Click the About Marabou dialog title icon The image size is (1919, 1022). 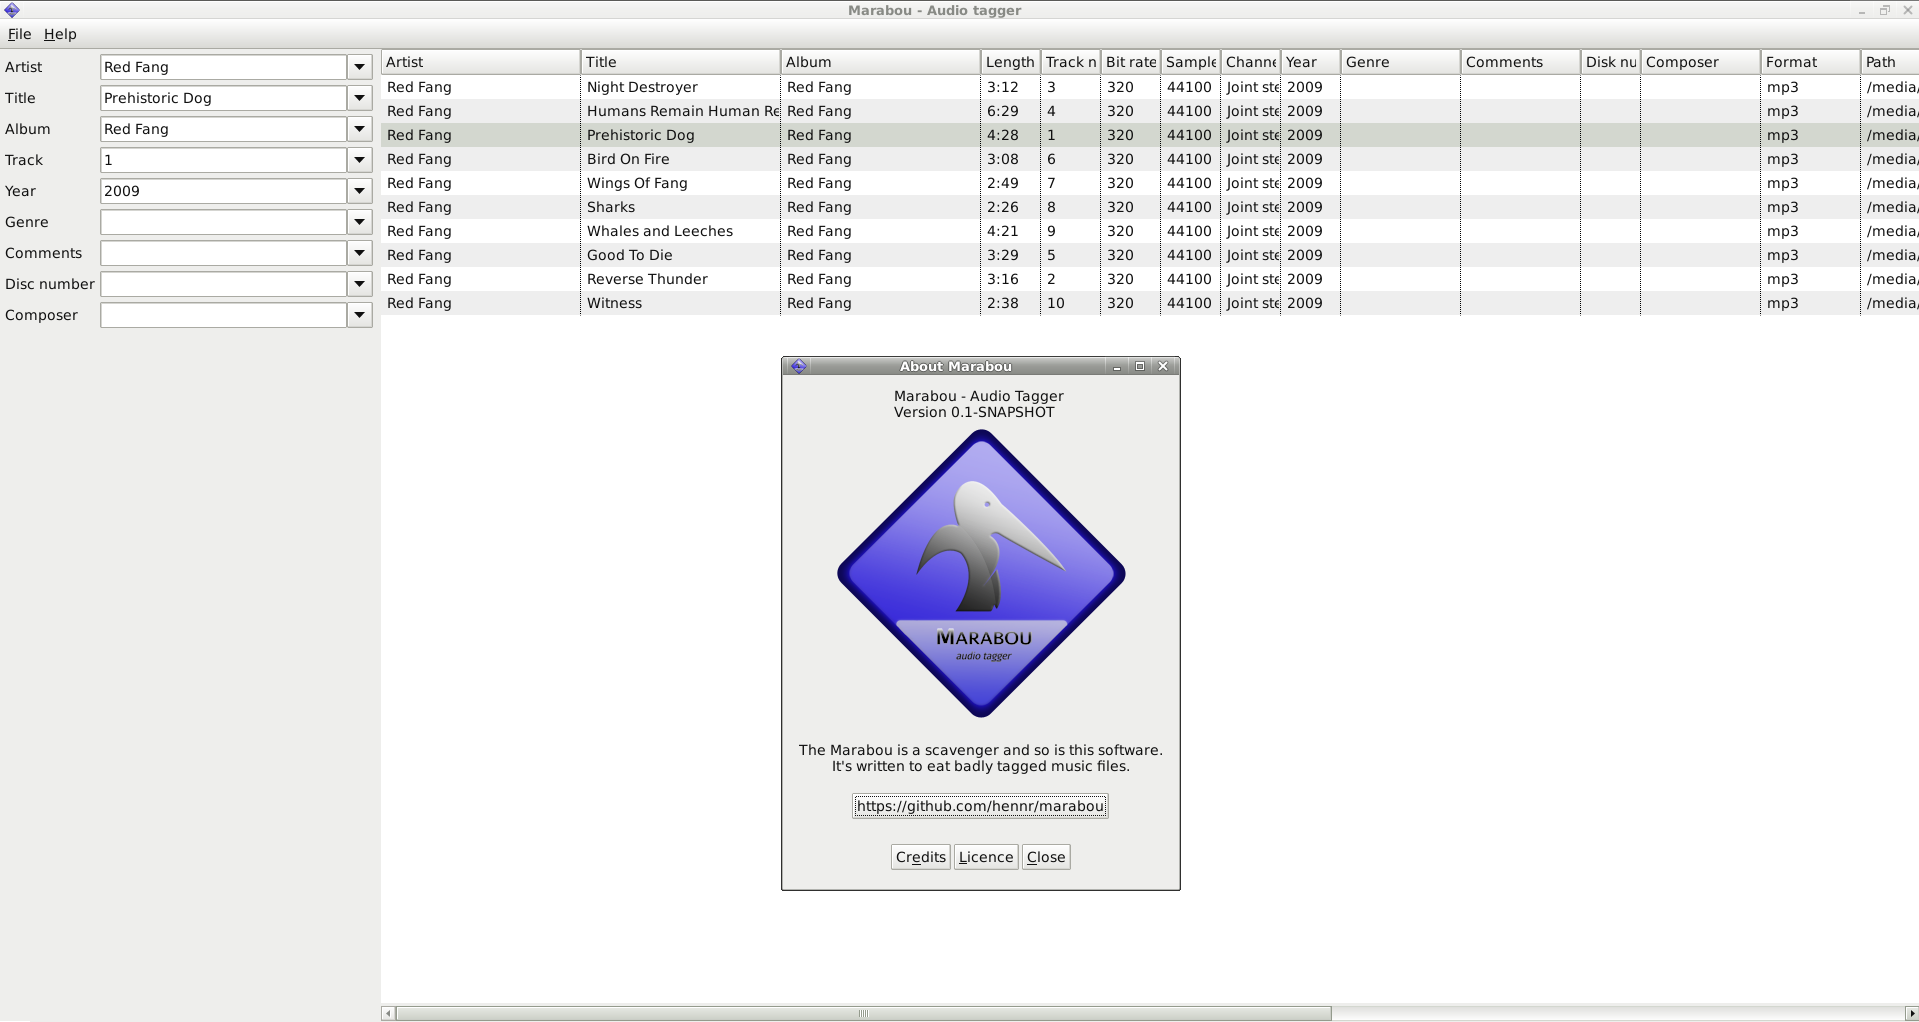[798, 366]
